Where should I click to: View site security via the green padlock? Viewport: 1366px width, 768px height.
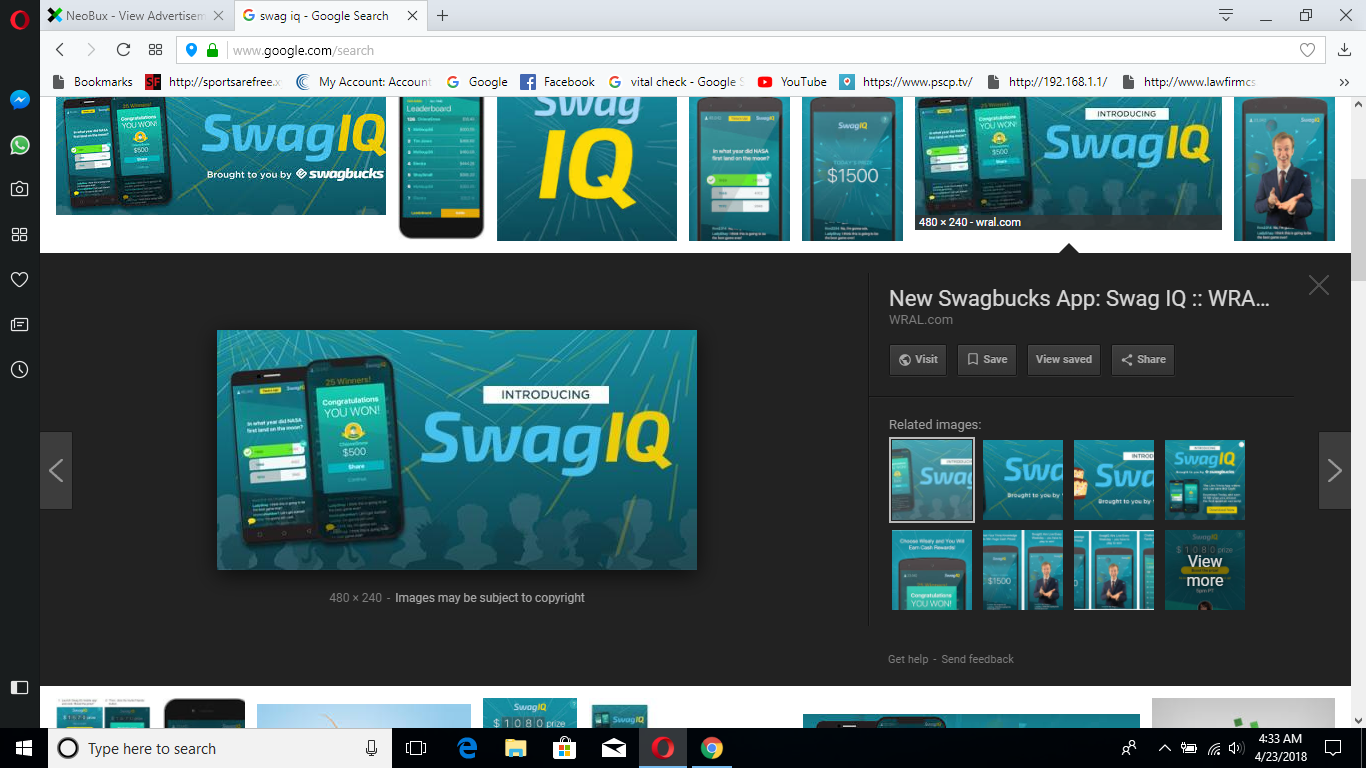point(212,50)
